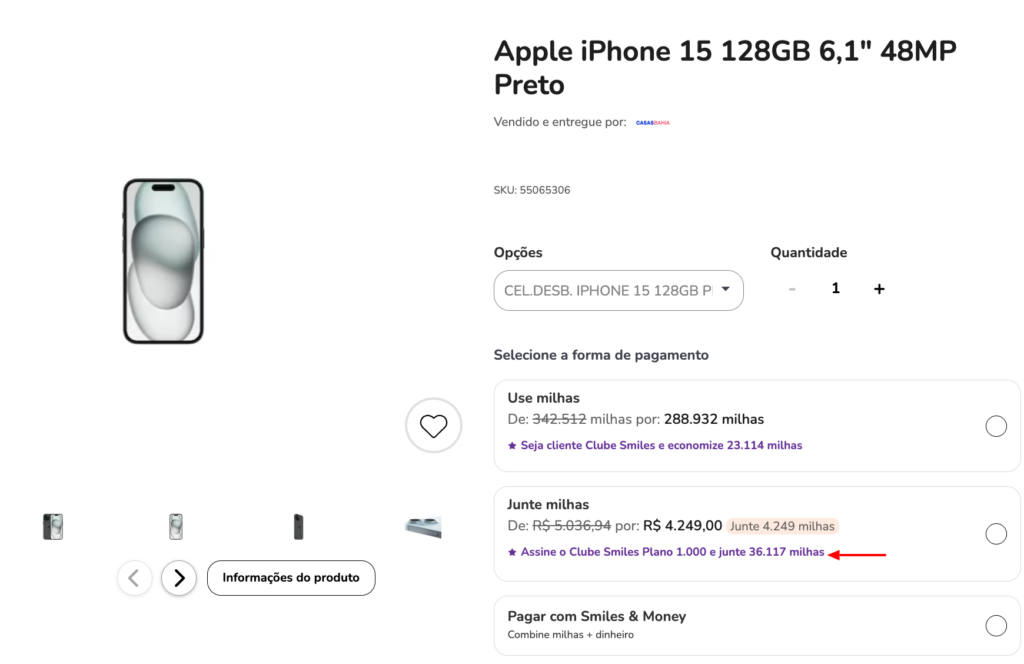Image resolution: width=1024 pixels, height=664 pixels.
Task: Select the "Junte milhas" payment option
Action: point(996,533)
